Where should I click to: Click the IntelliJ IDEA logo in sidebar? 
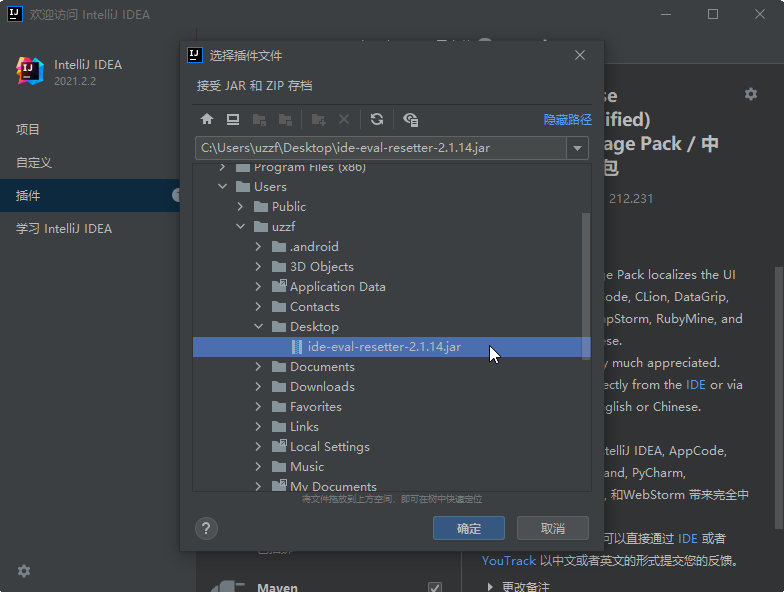coord(30,70)
